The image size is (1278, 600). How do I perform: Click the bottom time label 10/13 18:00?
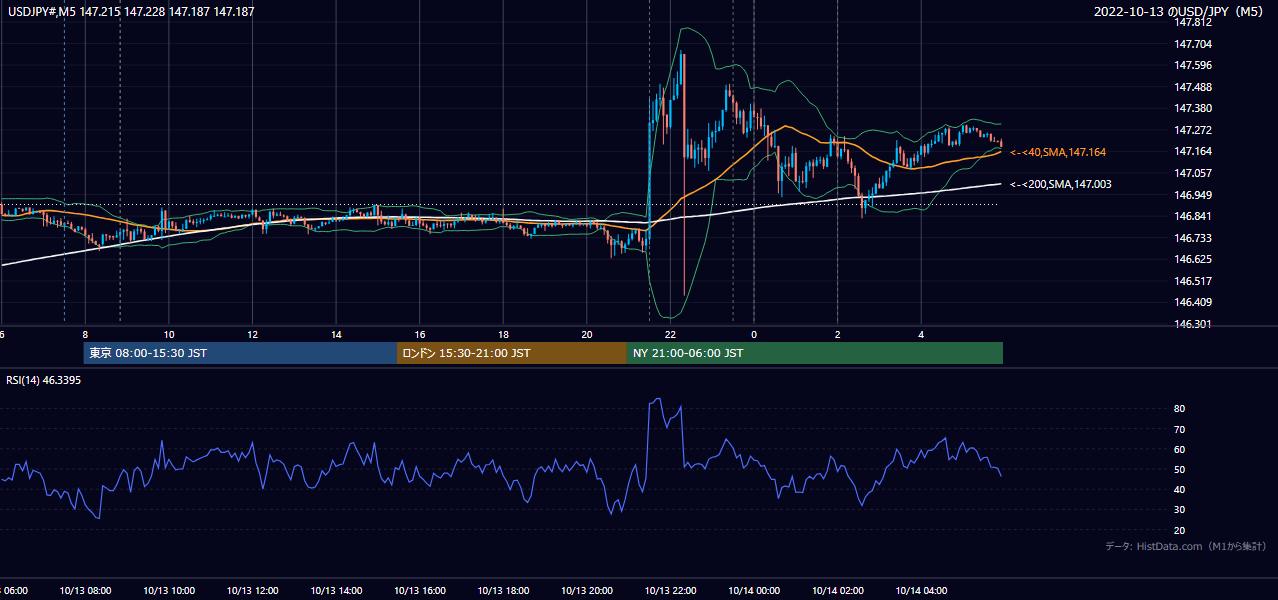(x=504, y=591)
